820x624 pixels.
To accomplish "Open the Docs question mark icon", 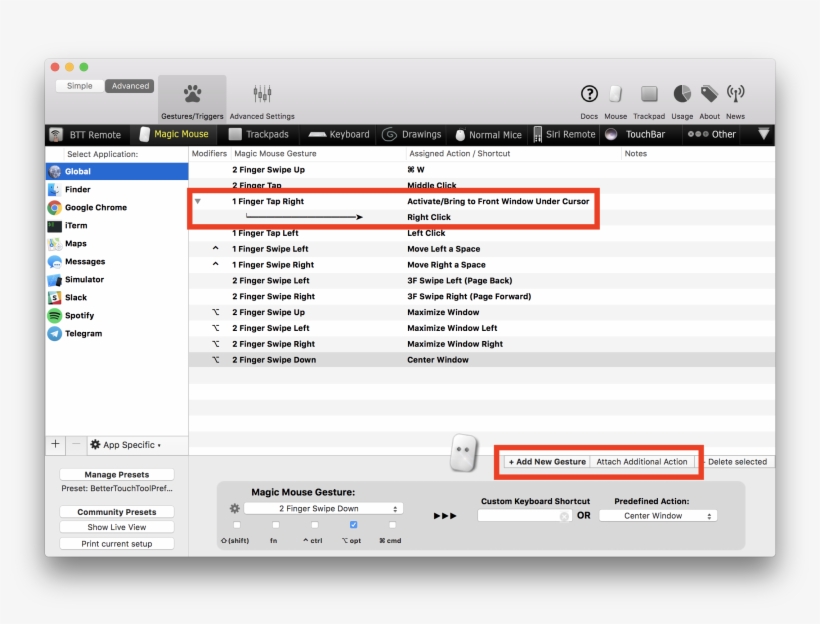I will (589, 94).
